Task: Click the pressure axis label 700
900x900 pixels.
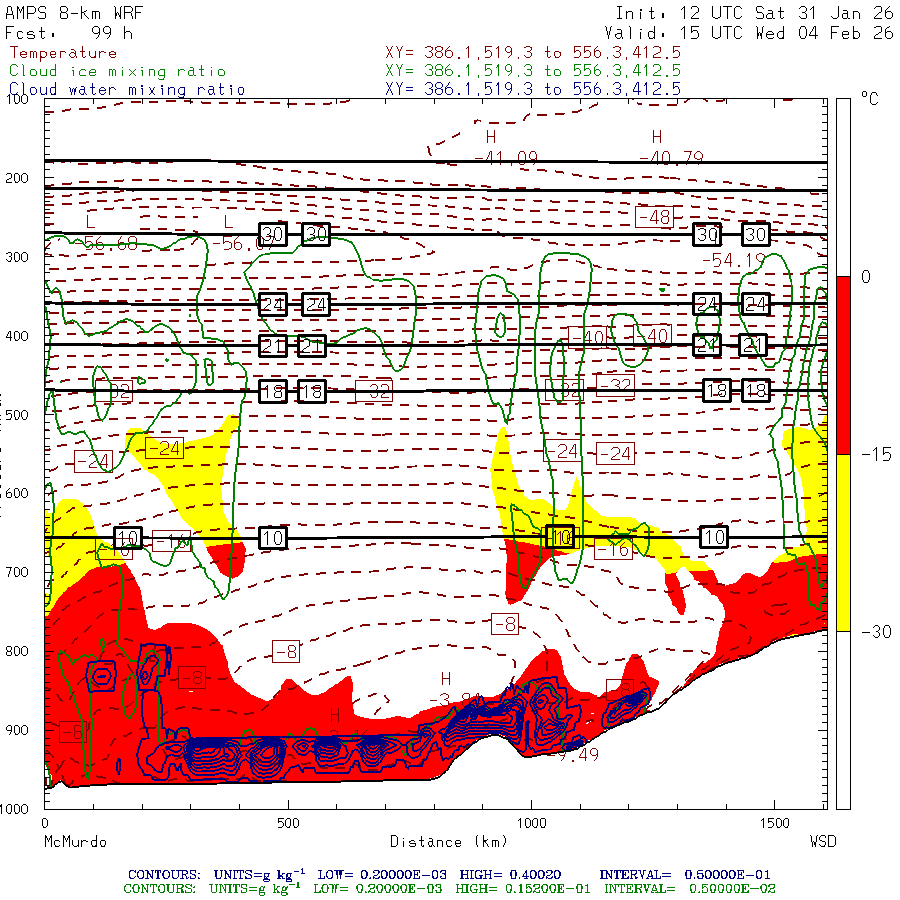Action: 17,572
